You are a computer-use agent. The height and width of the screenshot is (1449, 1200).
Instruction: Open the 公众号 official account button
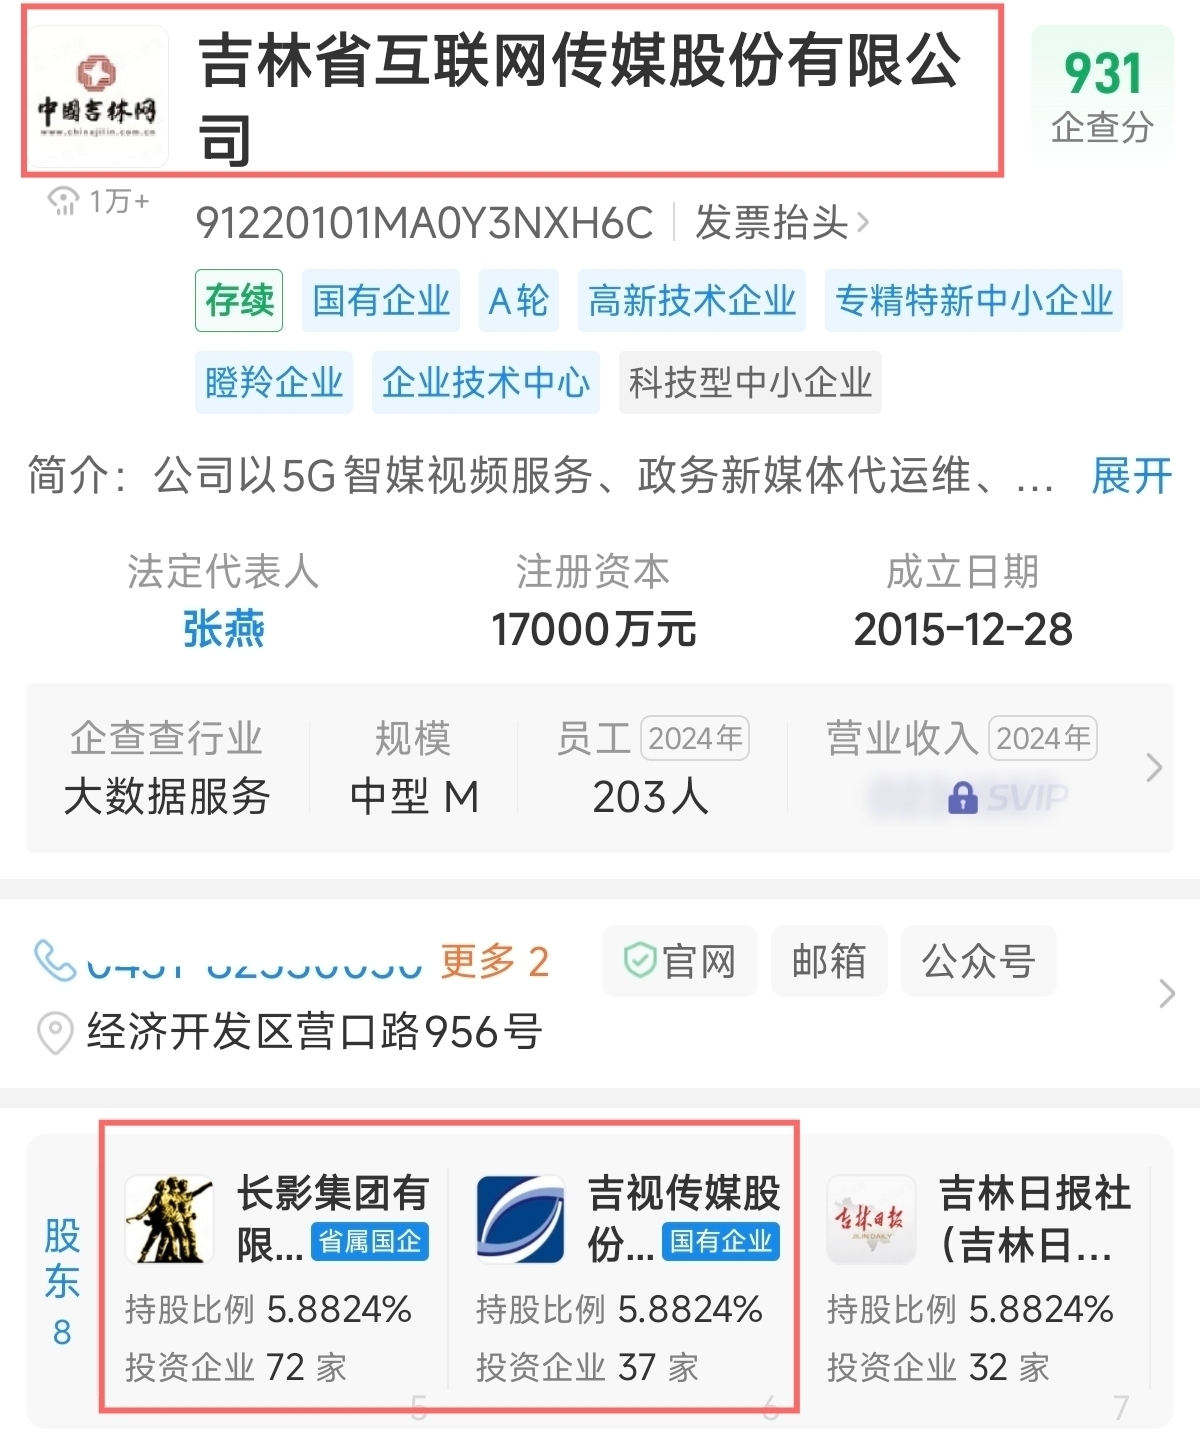pos(979,961)
